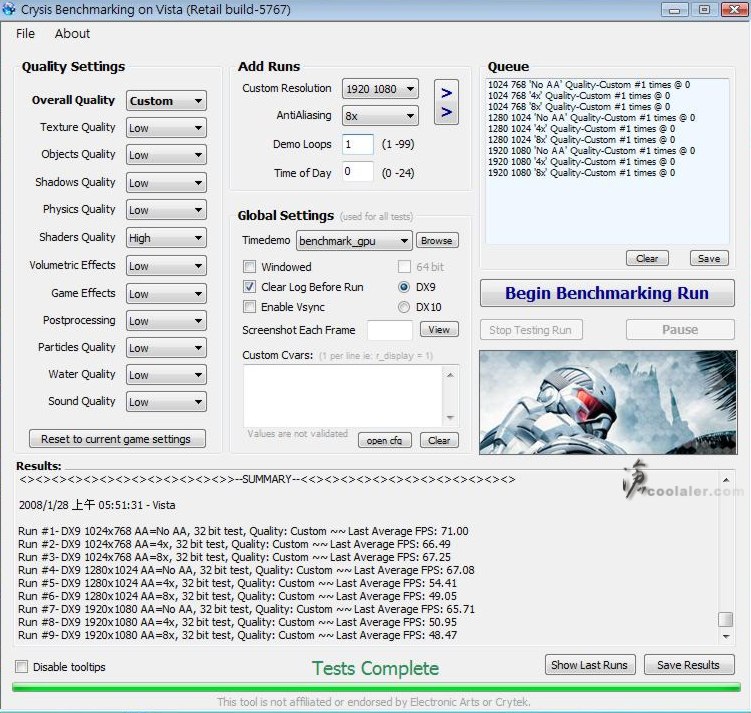The image size is (751, 713).
Task: Toggle the 64 bit checkbox
Action: click(405, 267)
